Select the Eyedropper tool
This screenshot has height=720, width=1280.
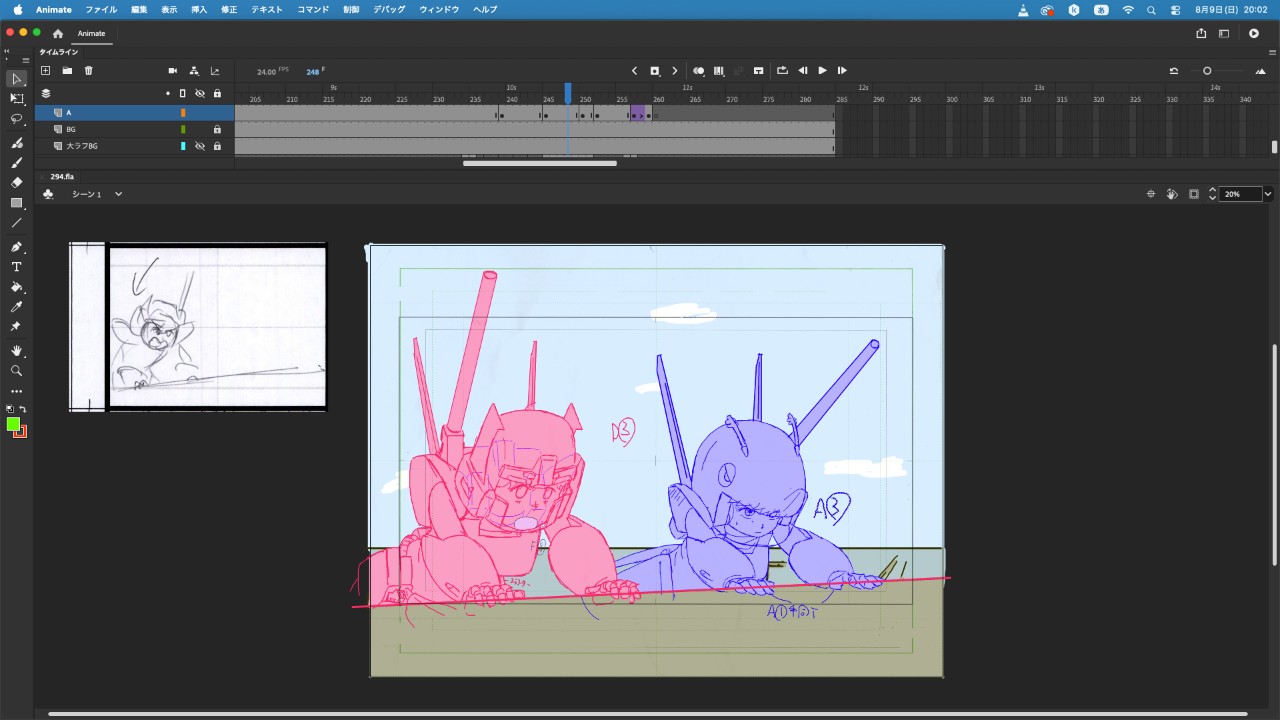tap(17, 307)
